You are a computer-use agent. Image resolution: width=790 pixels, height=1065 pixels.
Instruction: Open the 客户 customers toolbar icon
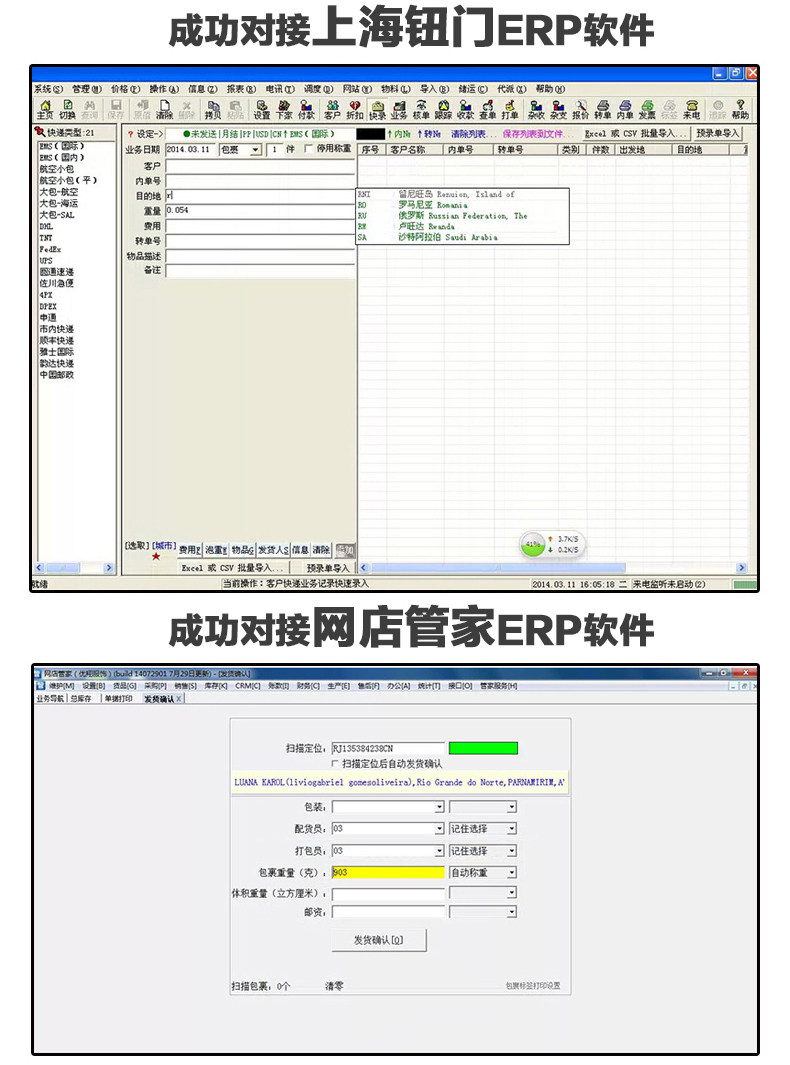[x=332, y=109]
